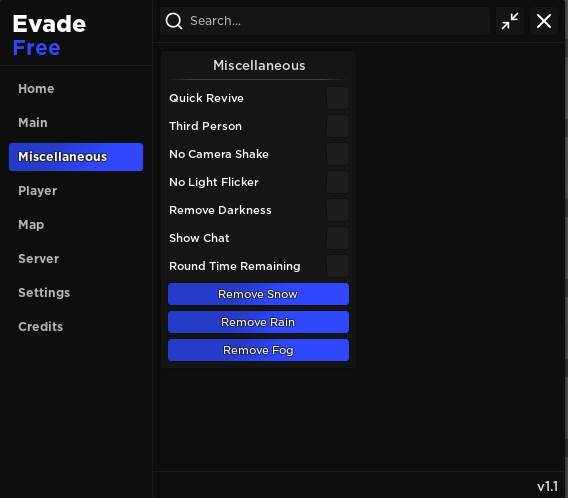Click the Evade title text
The height and width of the screenshot is (498, 568).
click(49, 24)
